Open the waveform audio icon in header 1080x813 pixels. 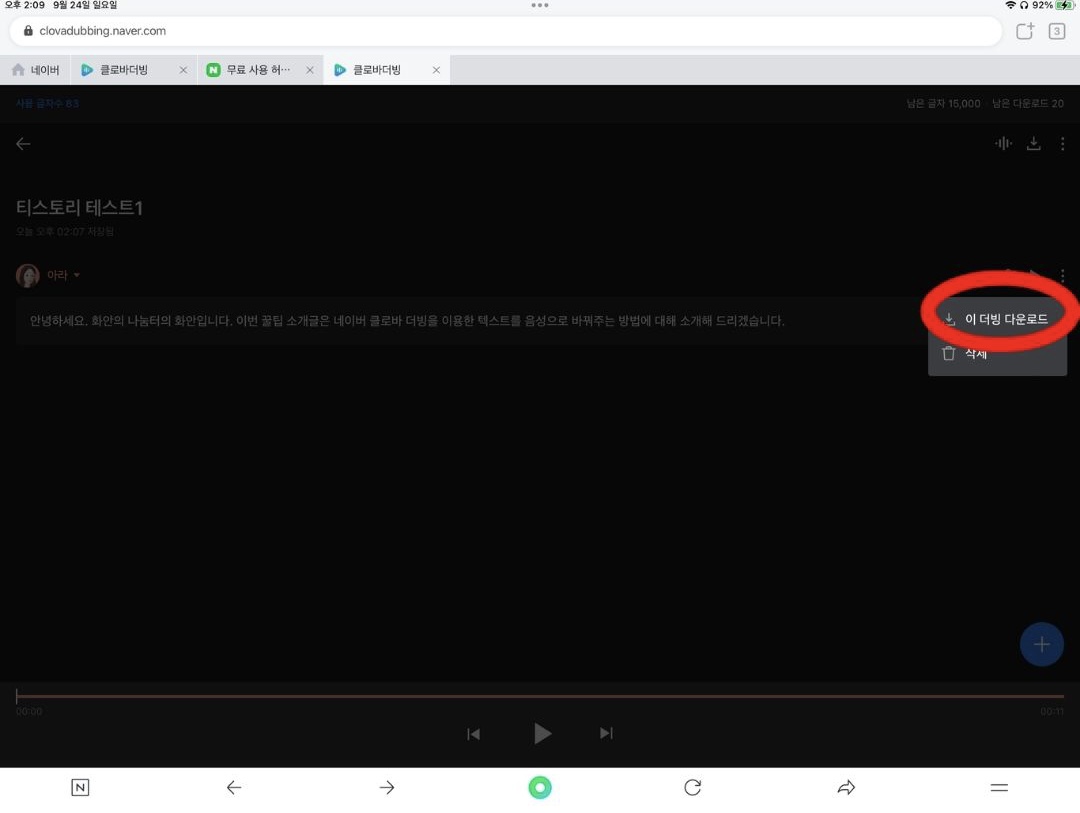point(1004,143)
